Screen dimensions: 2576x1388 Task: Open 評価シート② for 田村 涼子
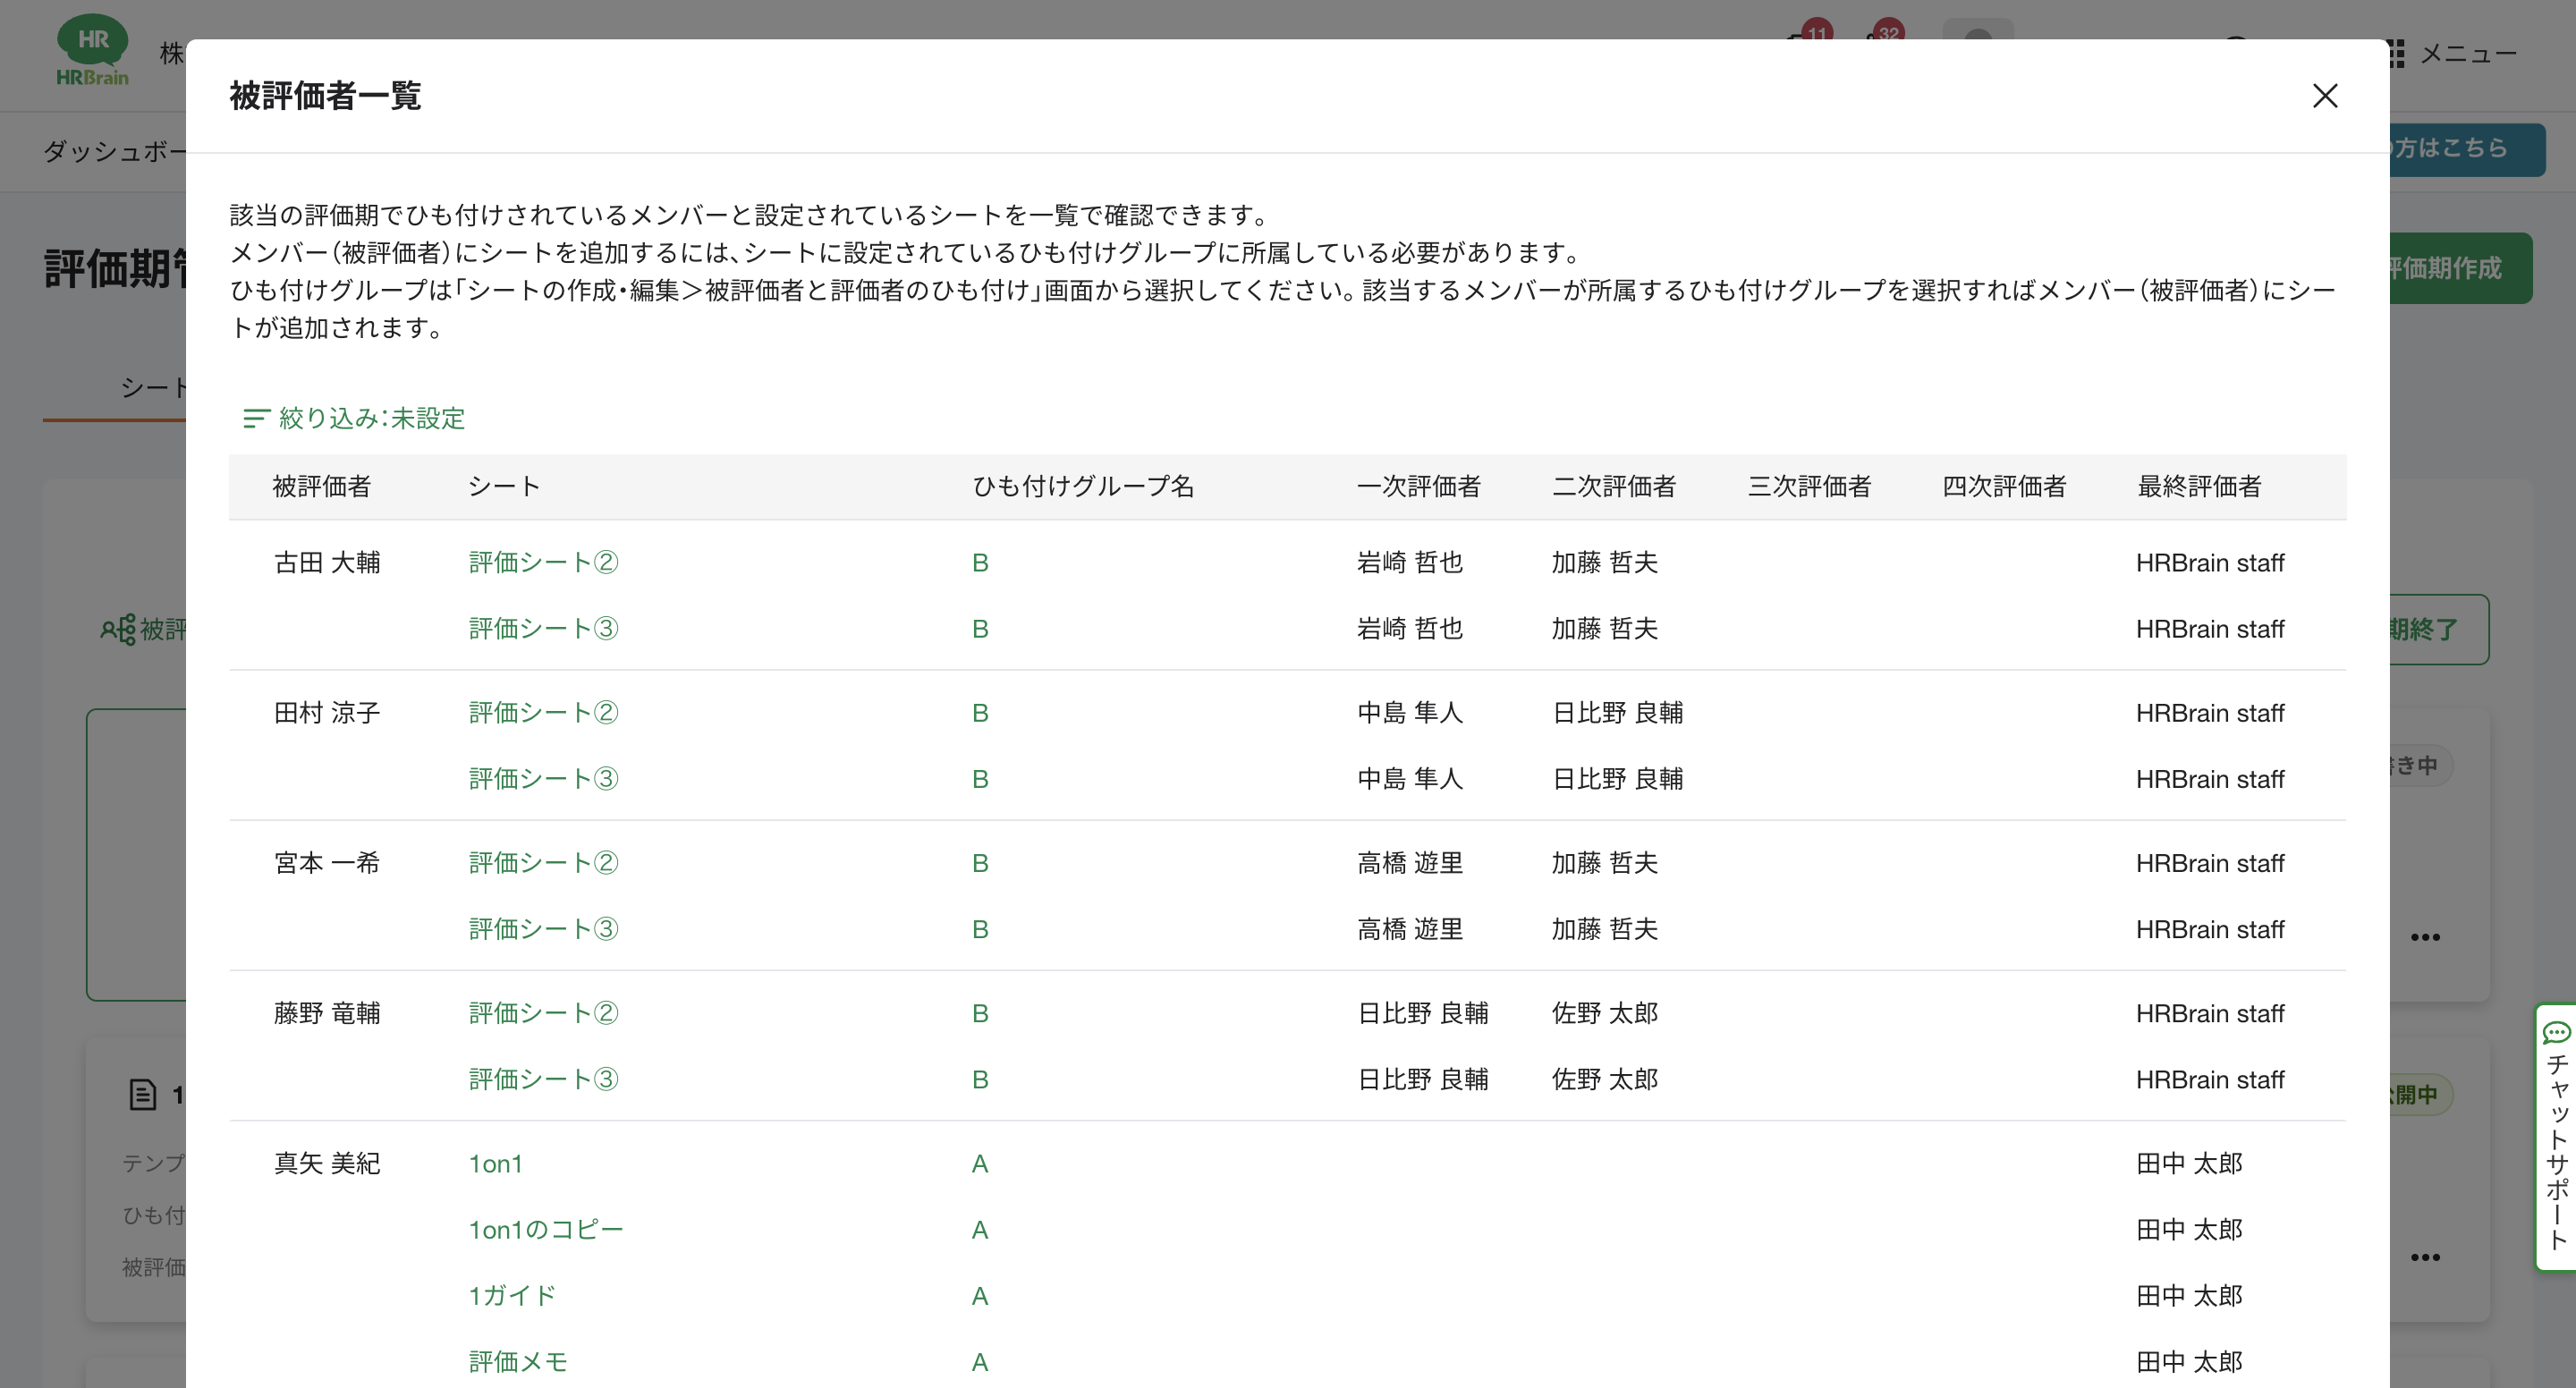pos(543,713)
